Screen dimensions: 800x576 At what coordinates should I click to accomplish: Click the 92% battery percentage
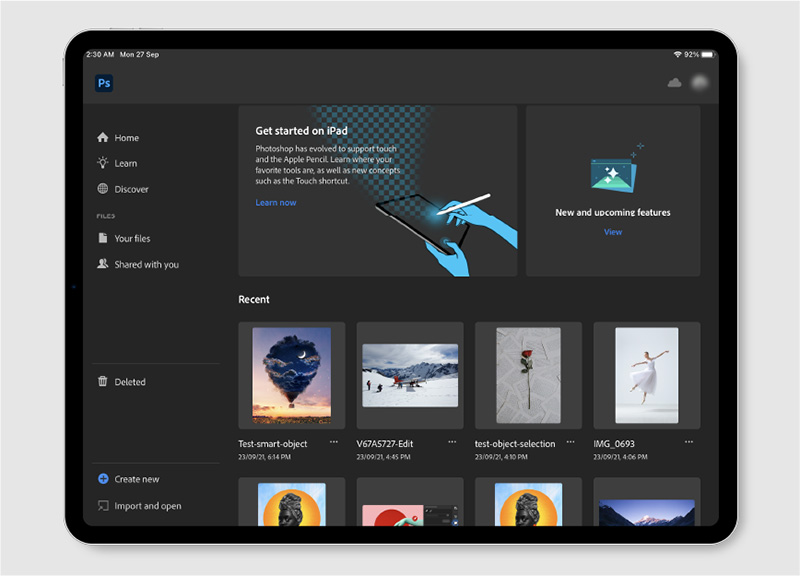[691, 54]
